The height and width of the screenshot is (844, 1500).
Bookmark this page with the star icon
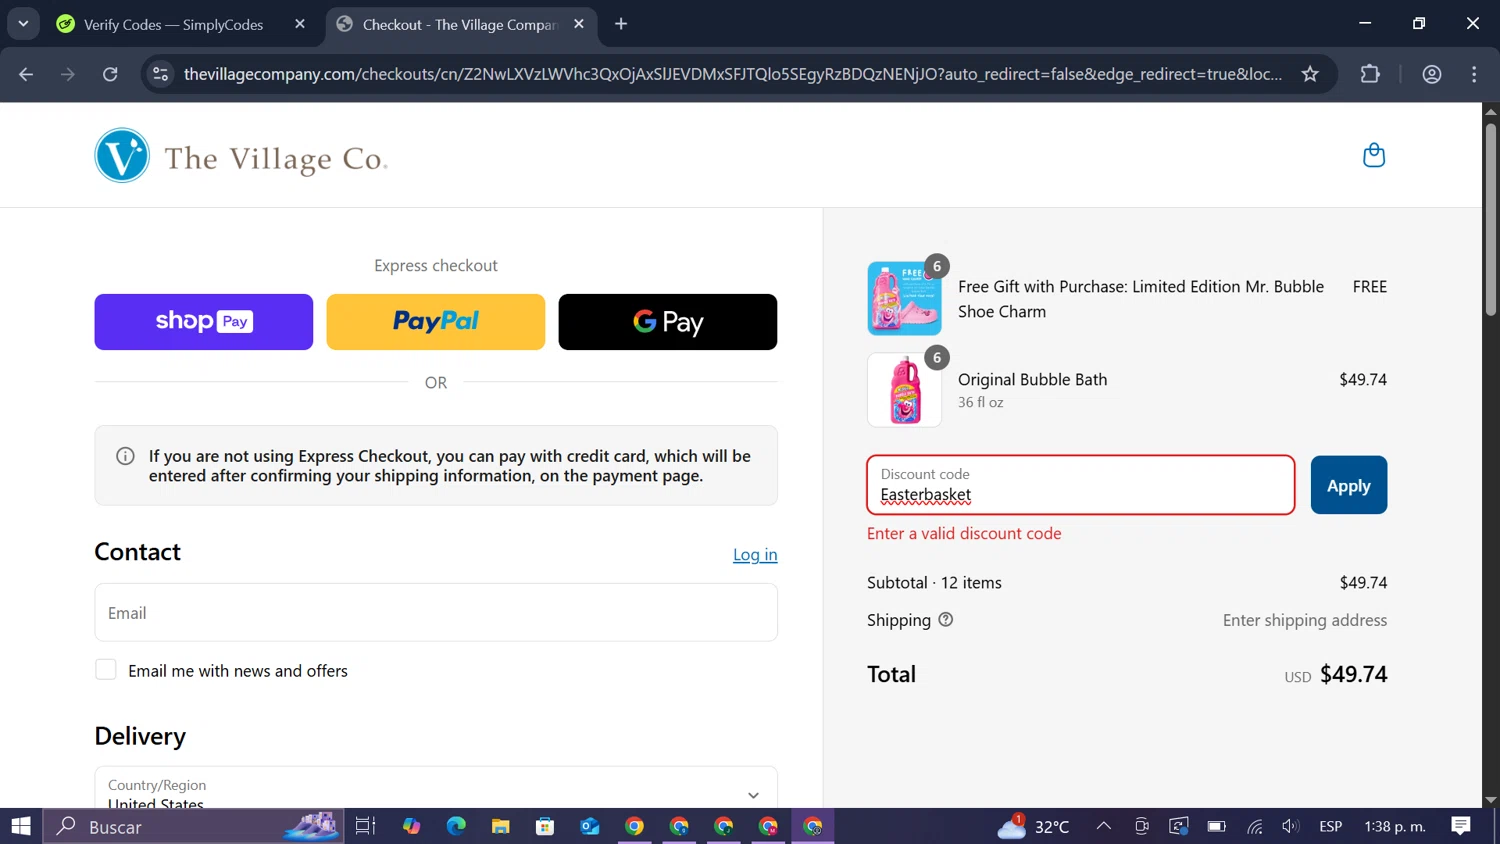[1310, 74]
